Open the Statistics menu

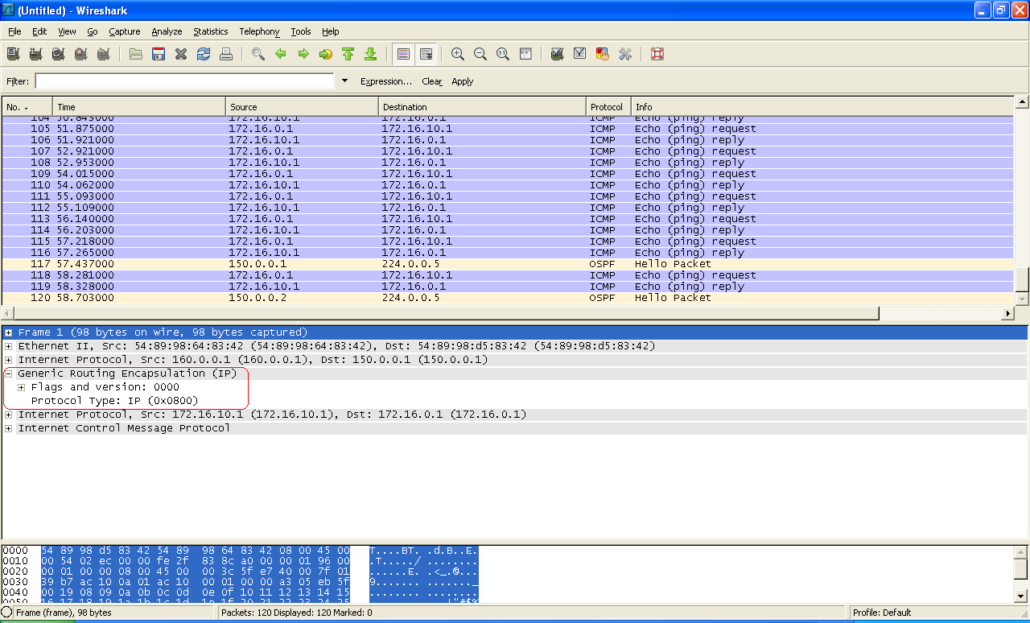tap(210, 31)
